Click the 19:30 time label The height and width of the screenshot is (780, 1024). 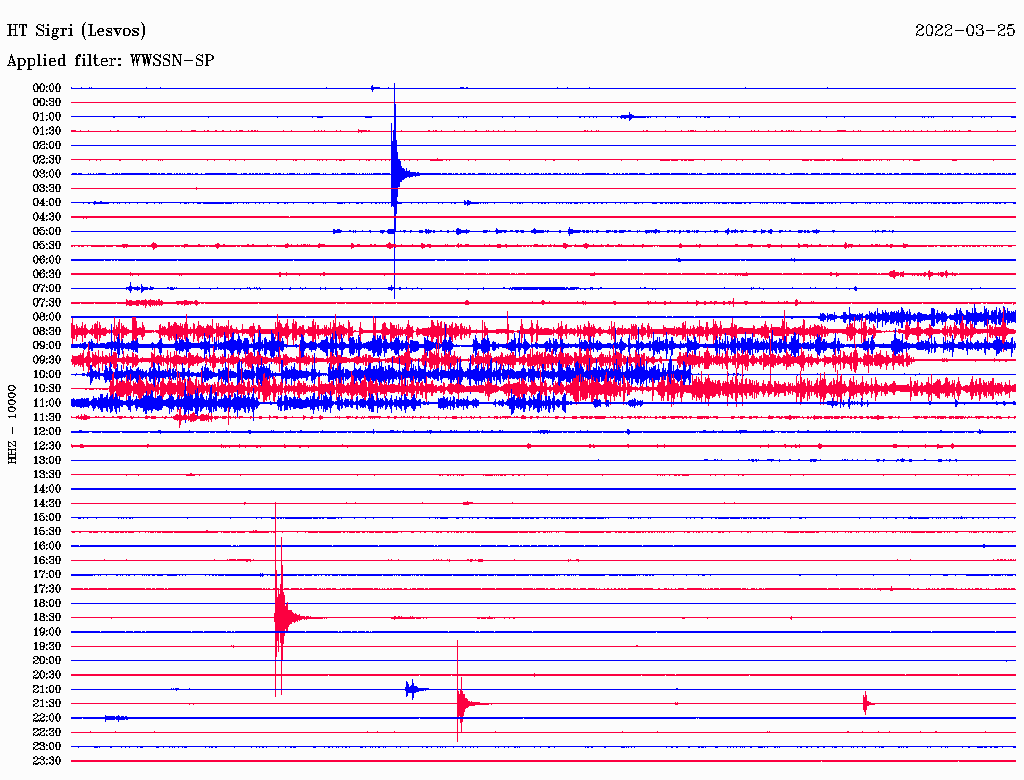tap(47, 647)
